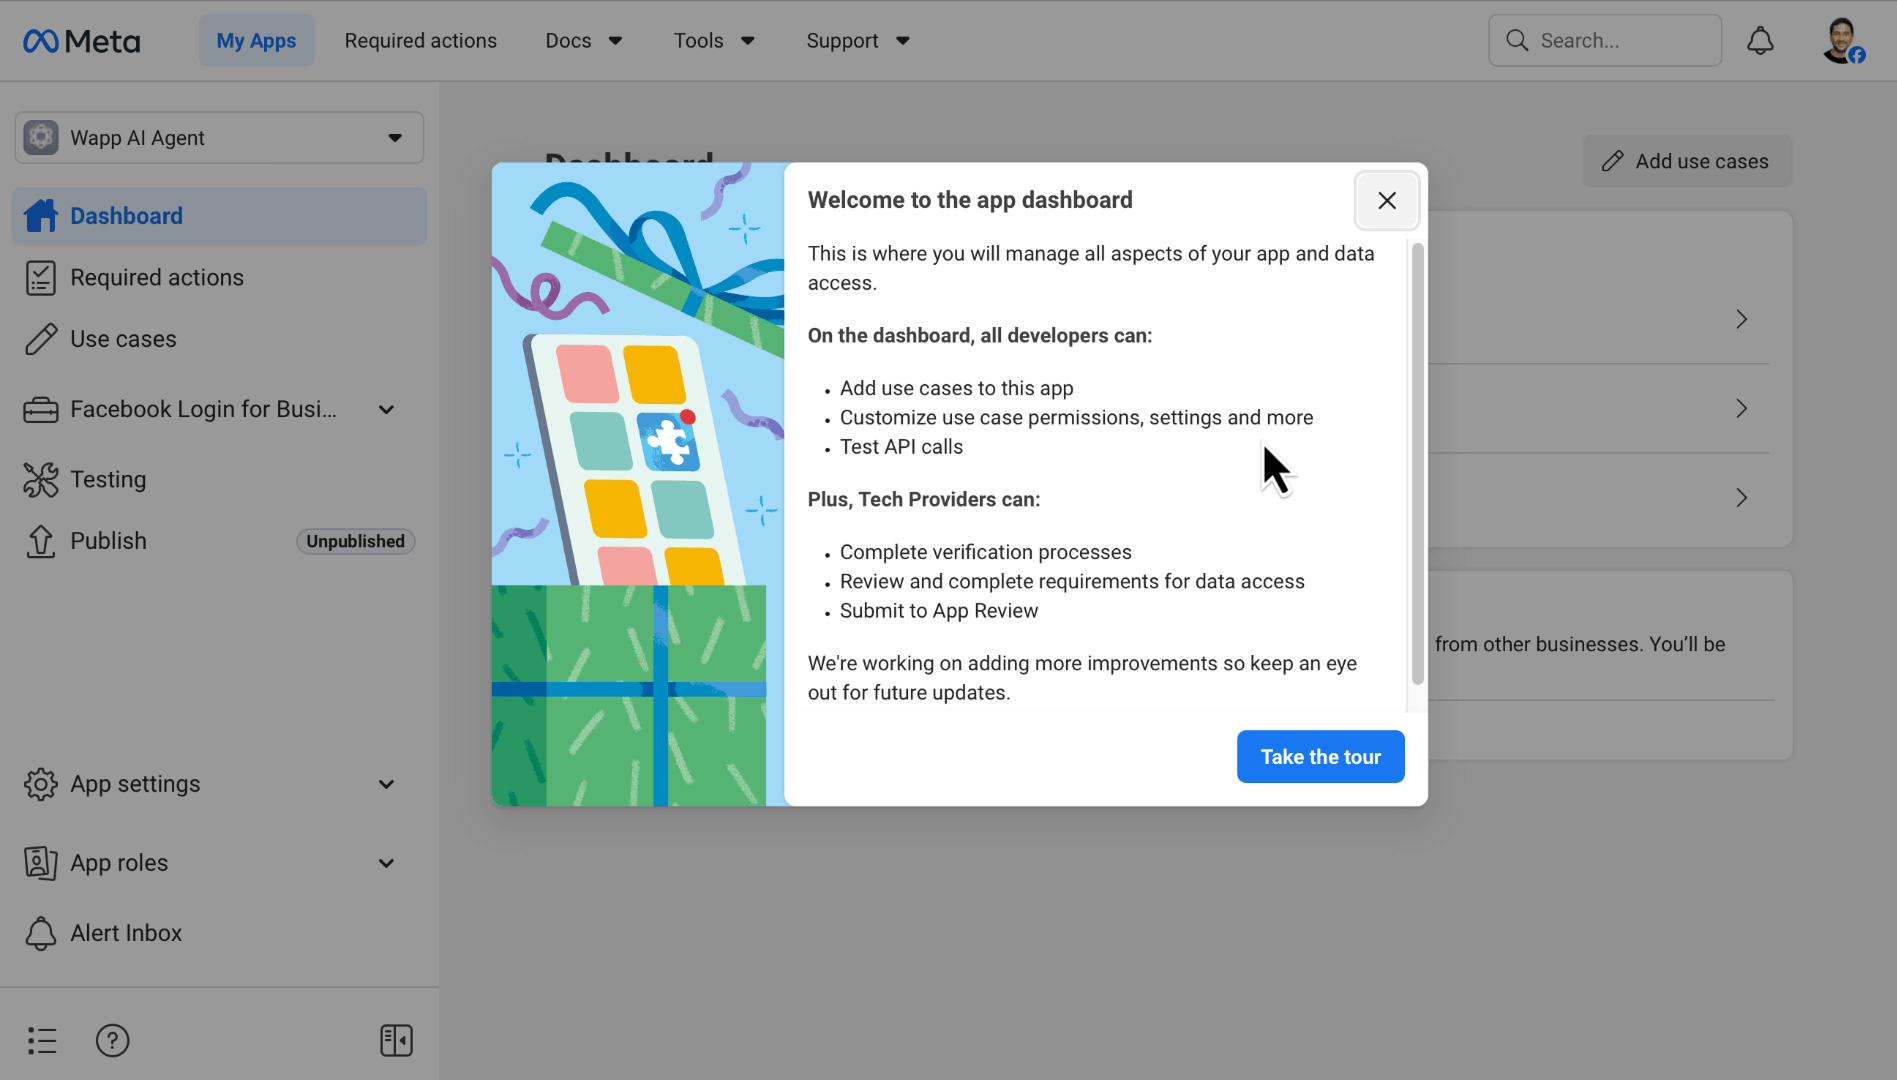Click the Required actions checklist icon
Viewport: 1897px width, 1080px height.
[x=41, y=278]
